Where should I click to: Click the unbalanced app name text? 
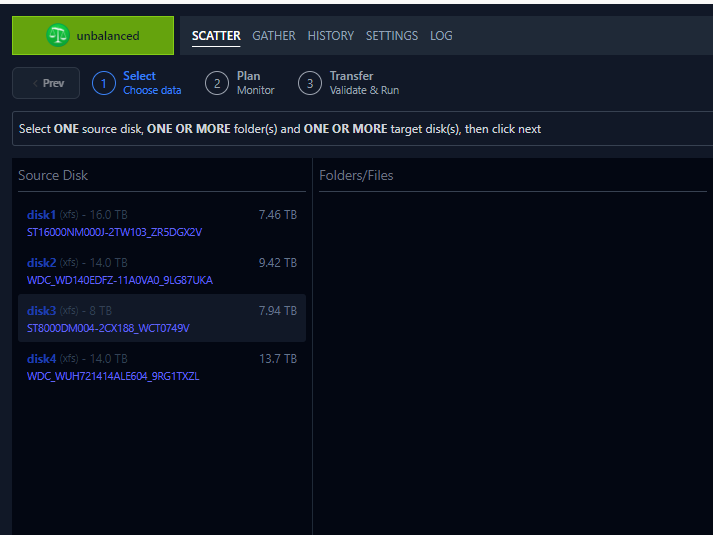(x=108, y=36)
